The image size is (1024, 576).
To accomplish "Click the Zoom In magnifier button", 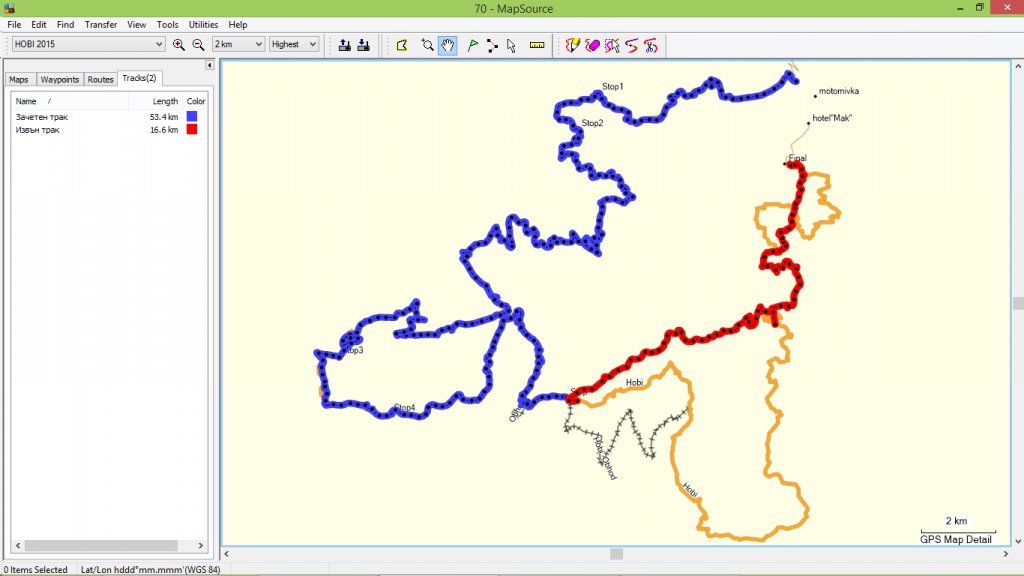I will (178, 44).
